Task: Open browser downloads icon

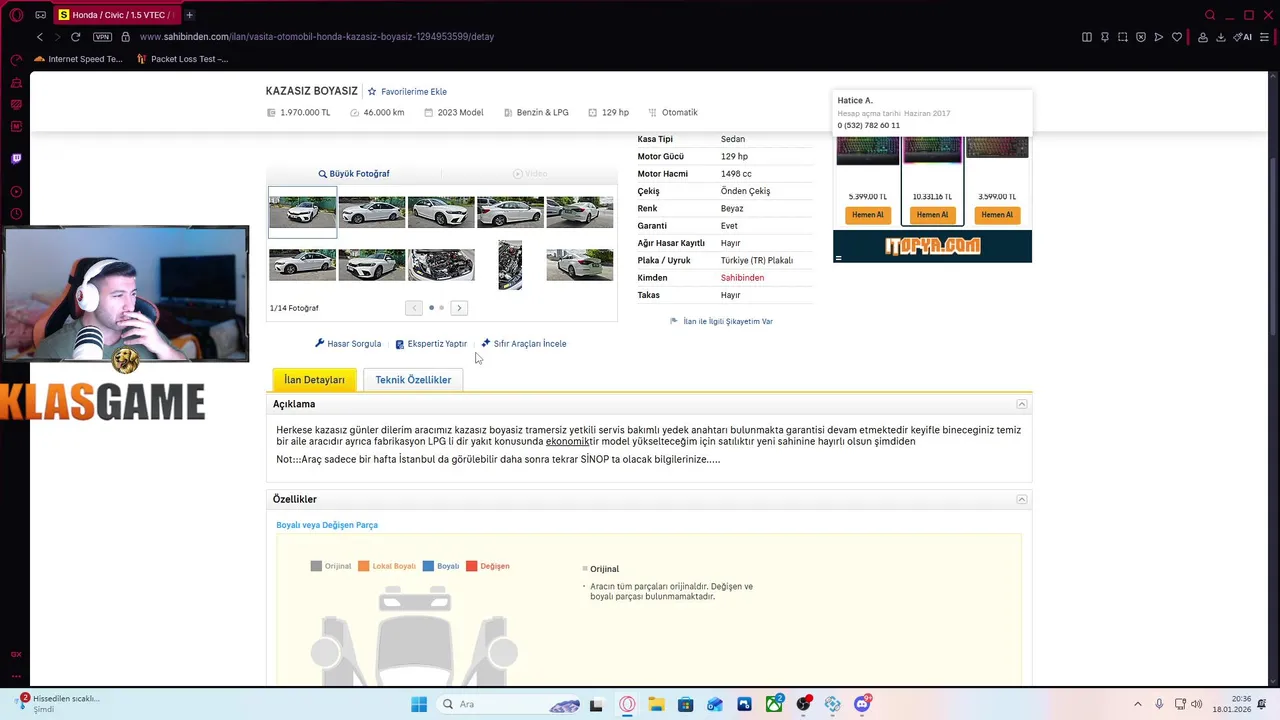Action: tap(1221, 37)
